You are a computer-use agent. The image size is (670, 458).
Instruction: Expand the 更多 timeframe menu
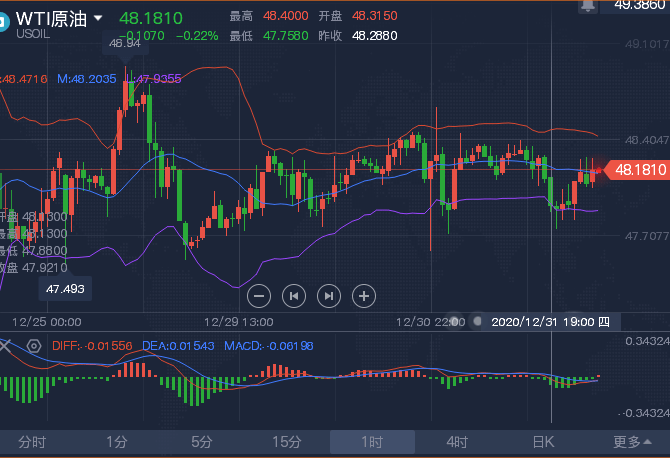pyautogui.click(x=632, y=442)
